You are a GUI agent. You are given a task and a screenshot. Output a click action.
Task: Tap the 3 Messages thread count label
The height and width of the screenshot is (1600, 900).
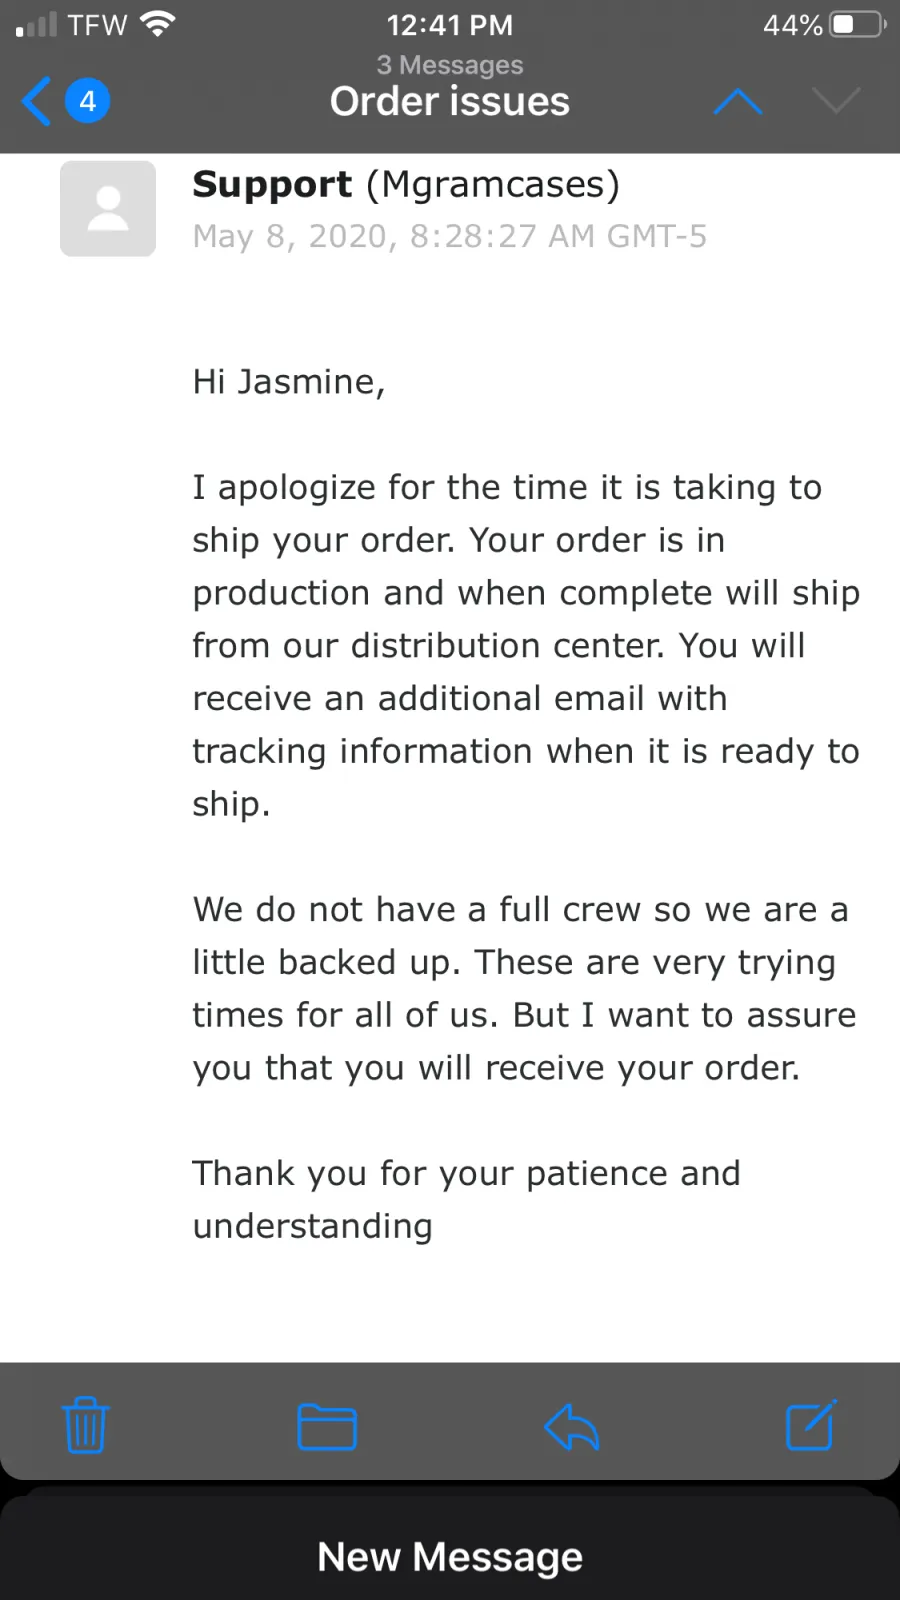coord(450,65)
